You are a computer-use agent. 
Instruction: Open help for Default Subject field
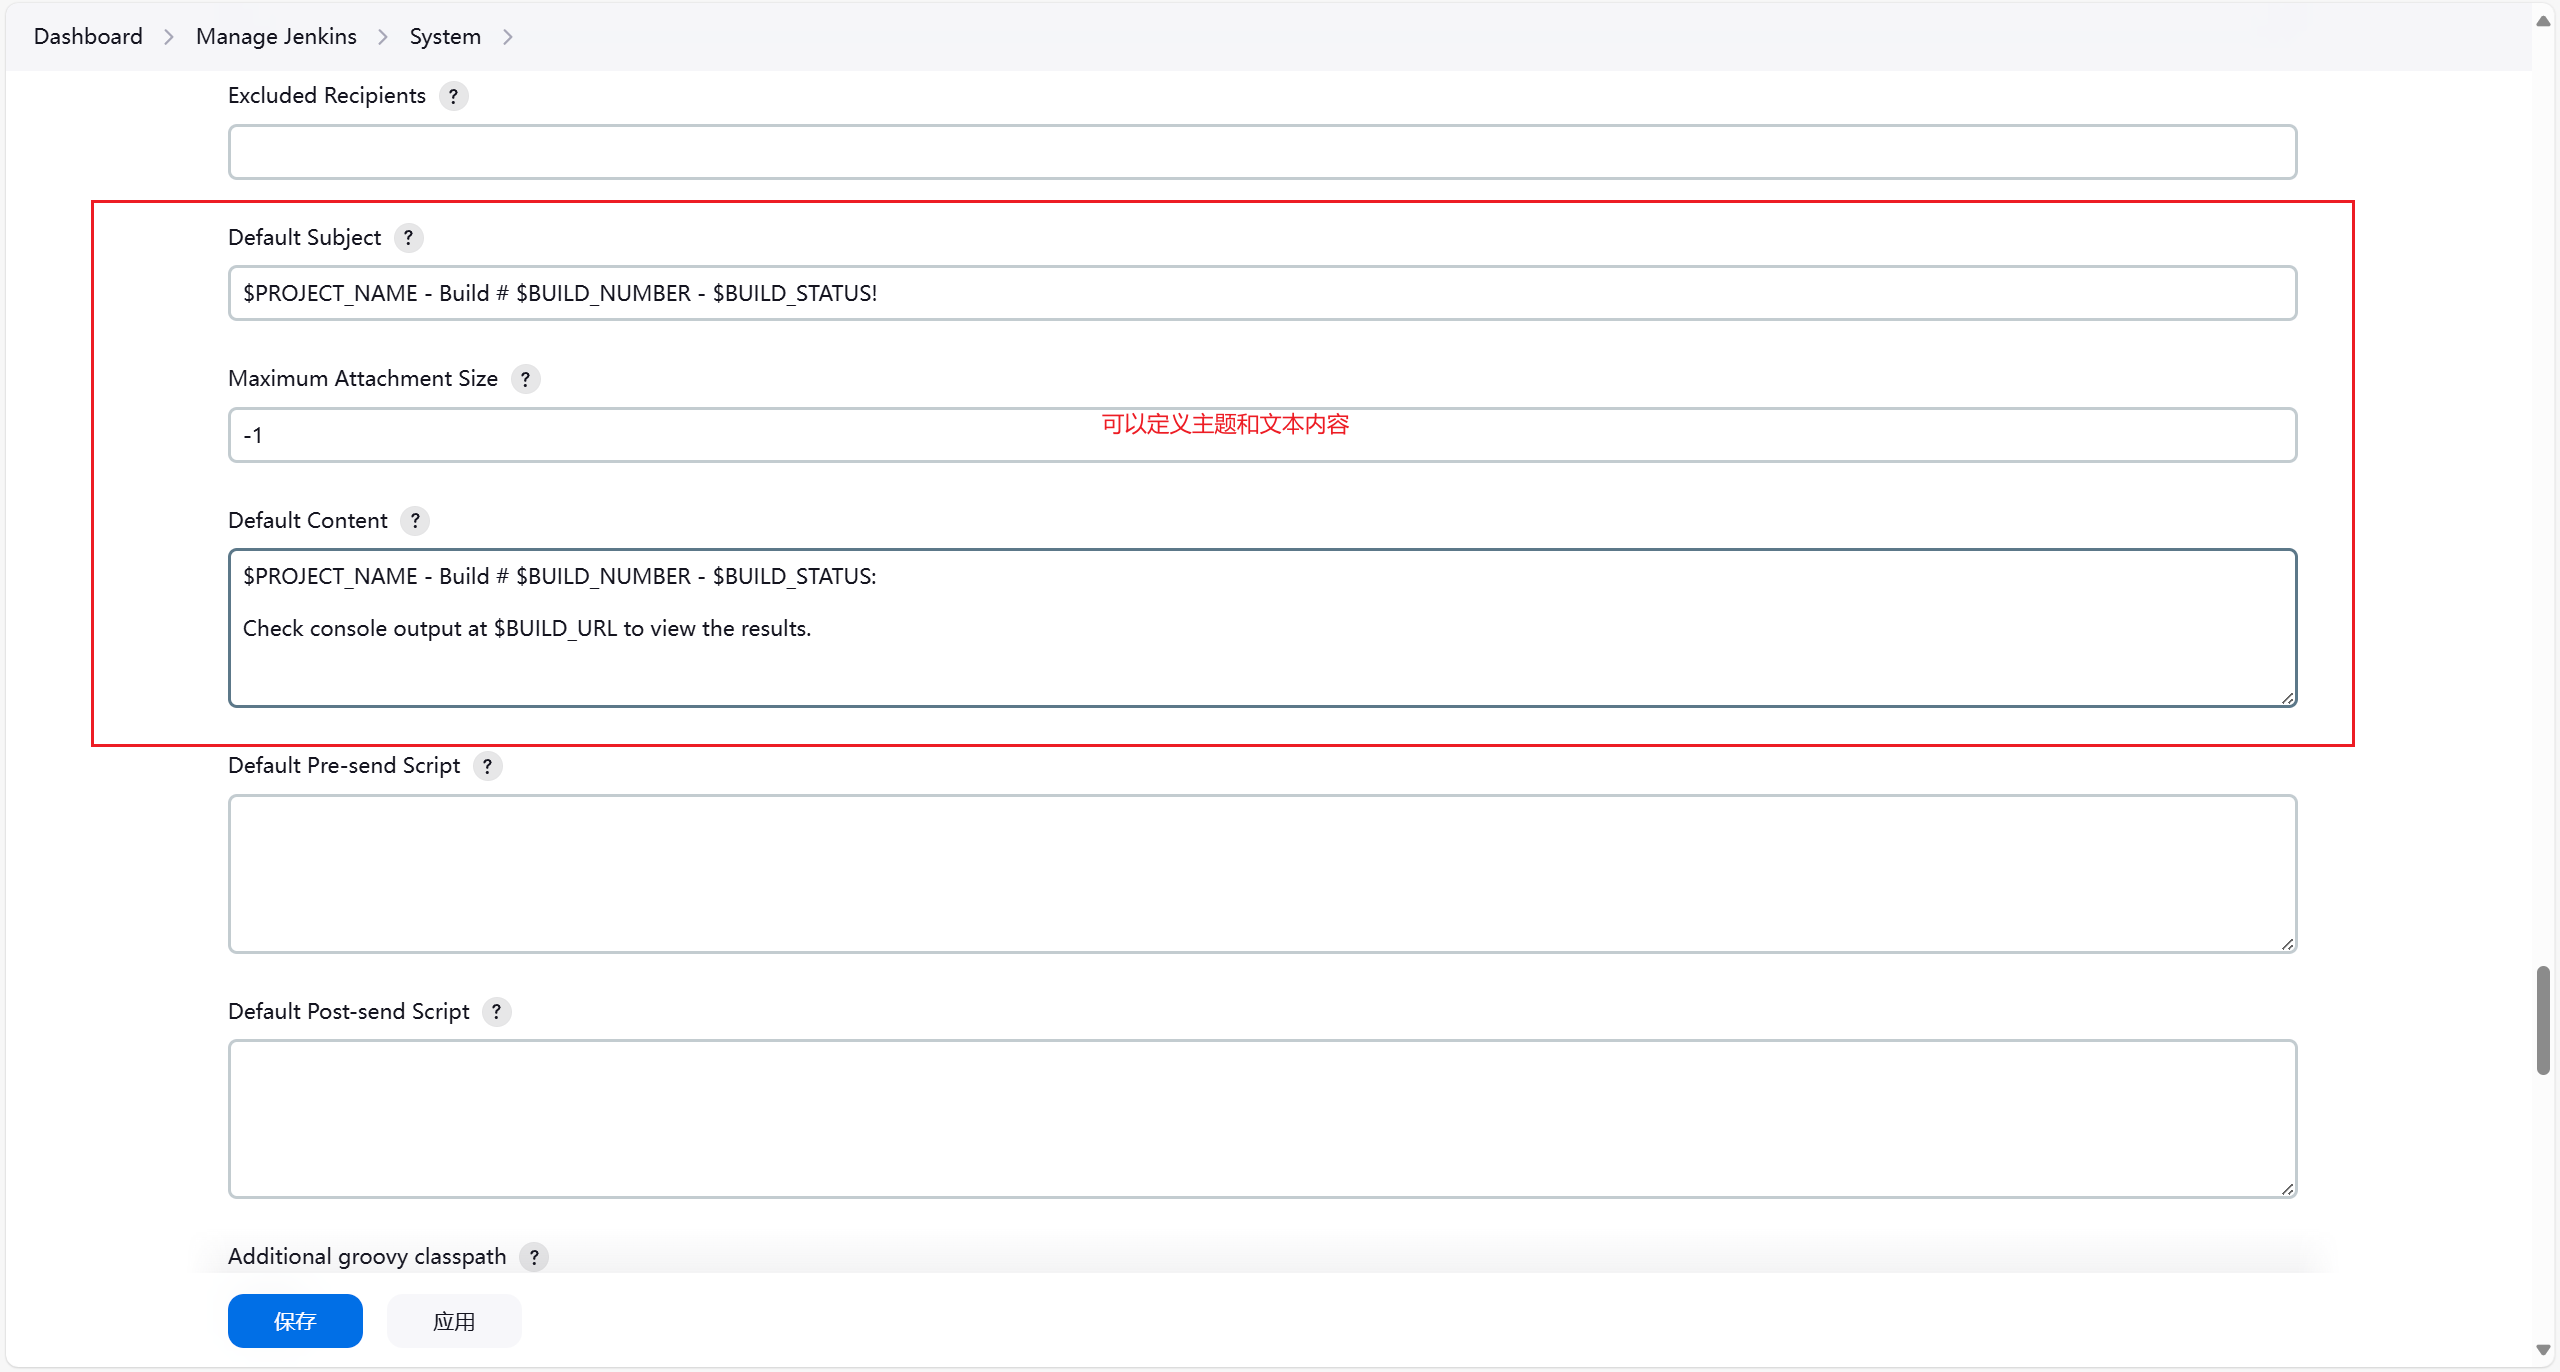point(408,238)
